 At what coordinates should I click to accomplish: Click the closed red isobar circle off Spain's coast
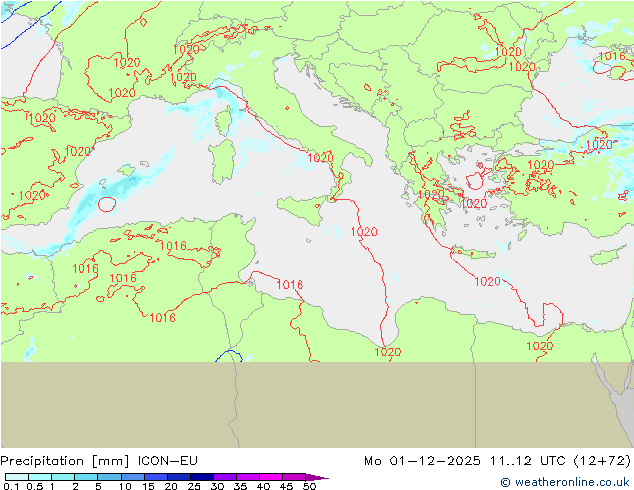pos(107,204)
